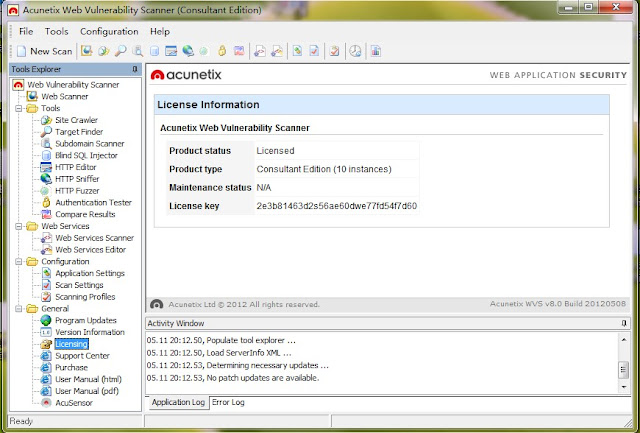Open HTTP Sniffer globe toolbar icon
This screenshot has height=433, width=640.
(188, 51)
